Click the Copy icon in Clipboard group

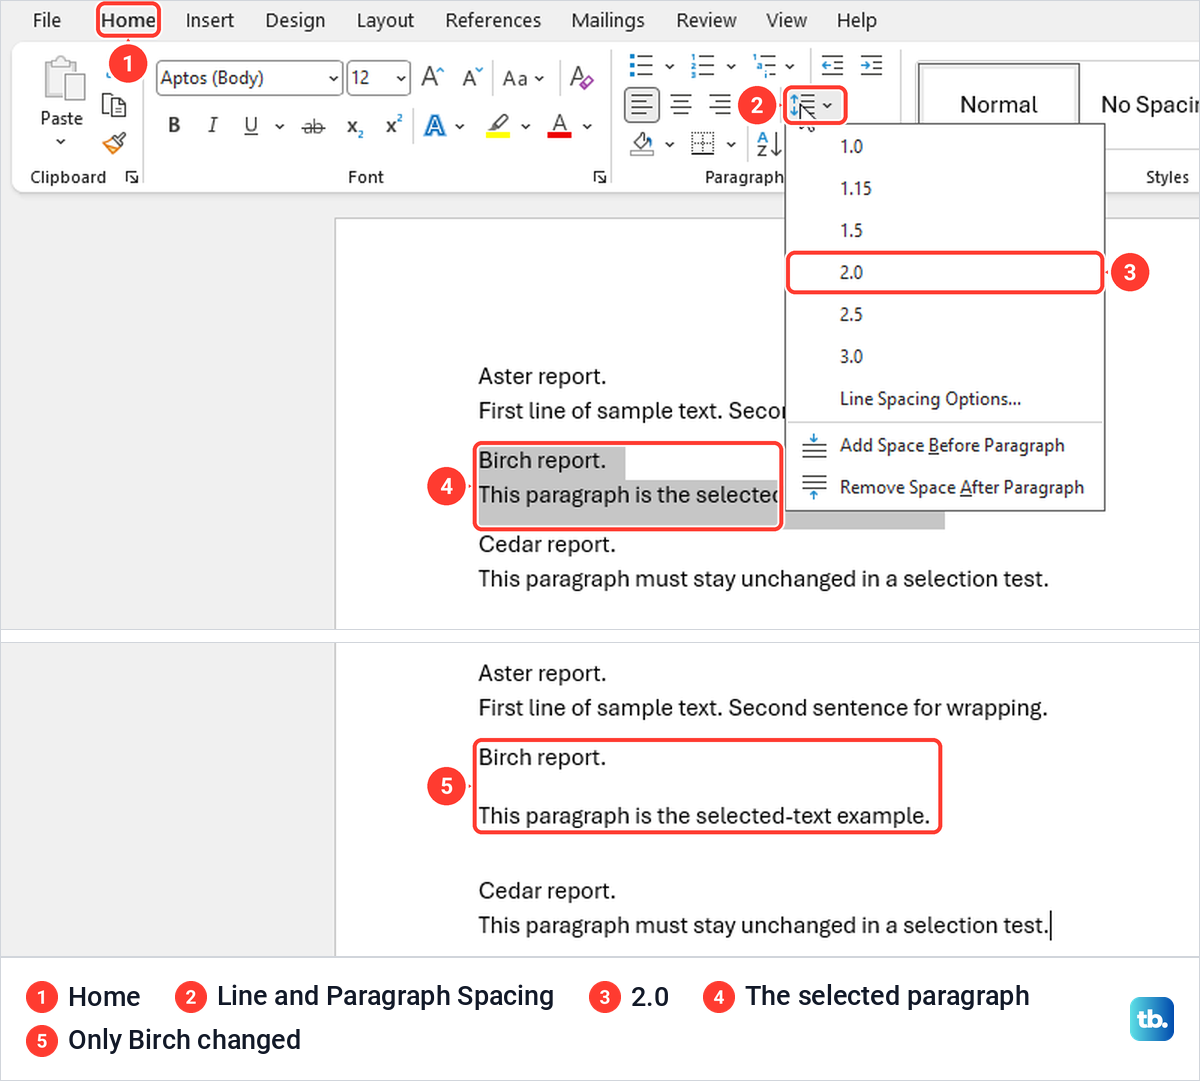(x=114, y=105)
